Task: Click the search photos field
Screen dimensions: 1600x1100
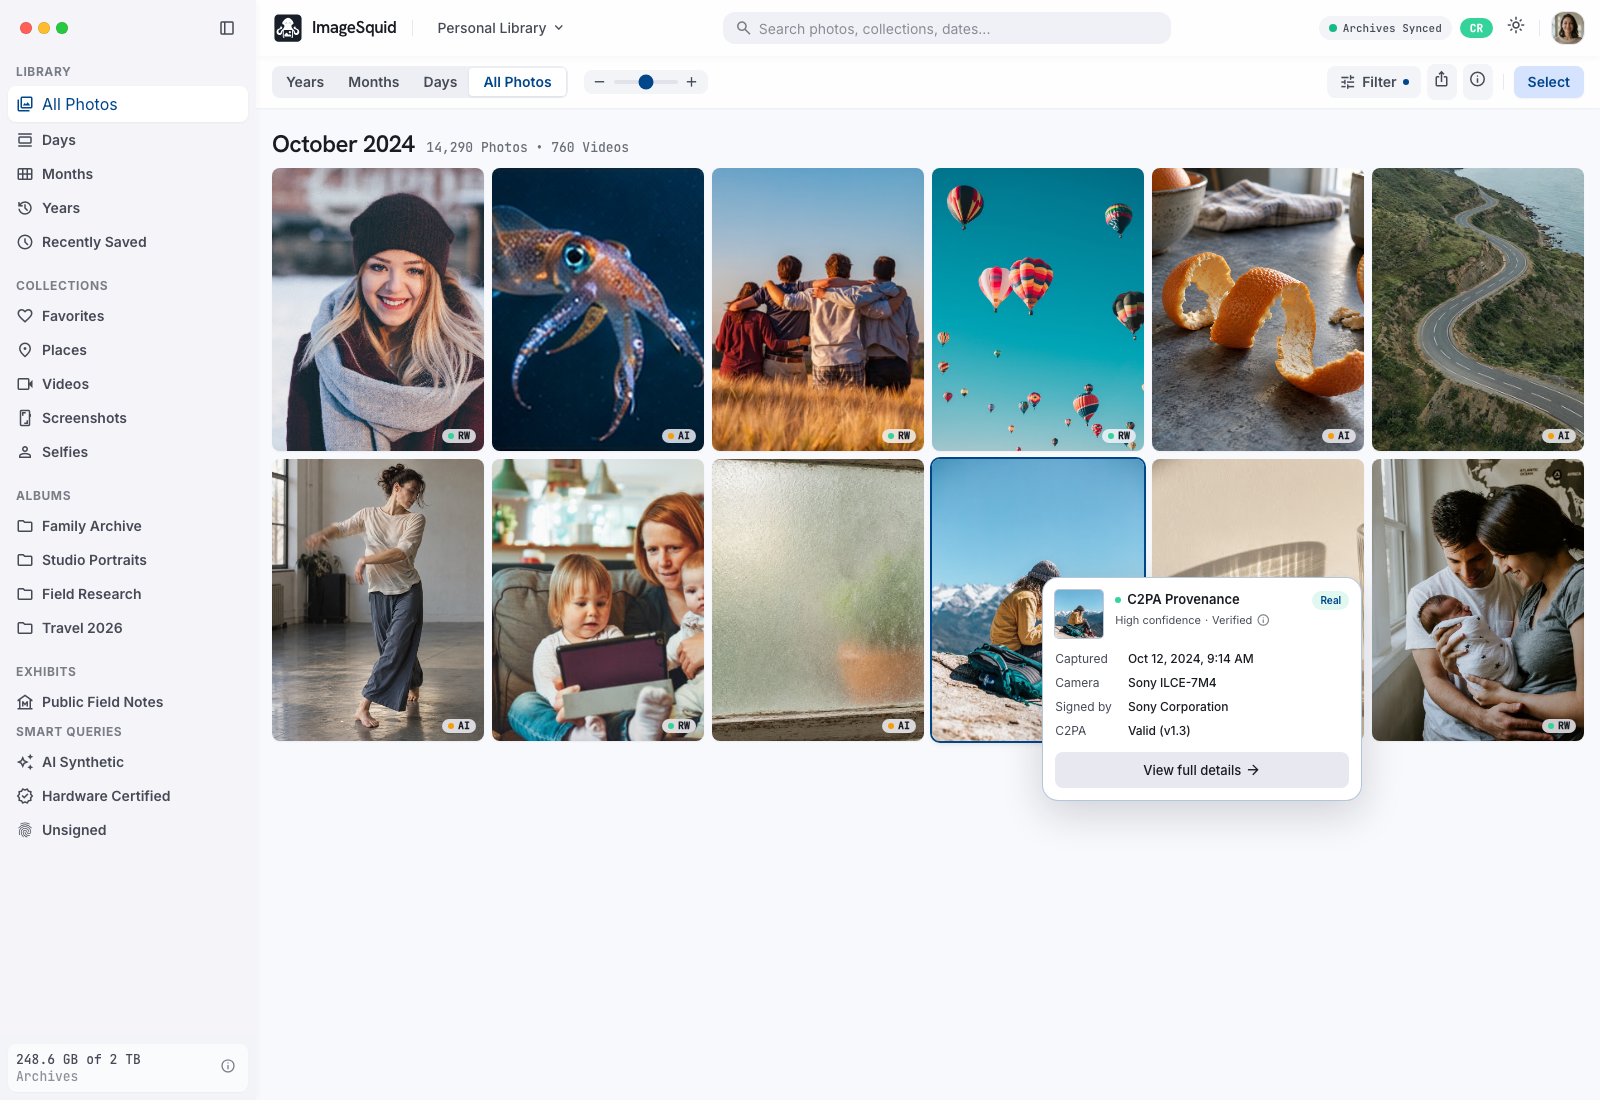Action: pyautogui.click(x=947, y=28)
